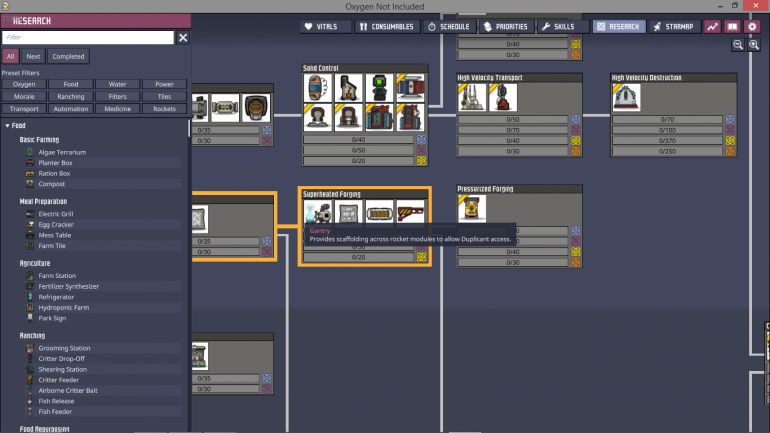Select the Completed filter toggle

[68, 56]
